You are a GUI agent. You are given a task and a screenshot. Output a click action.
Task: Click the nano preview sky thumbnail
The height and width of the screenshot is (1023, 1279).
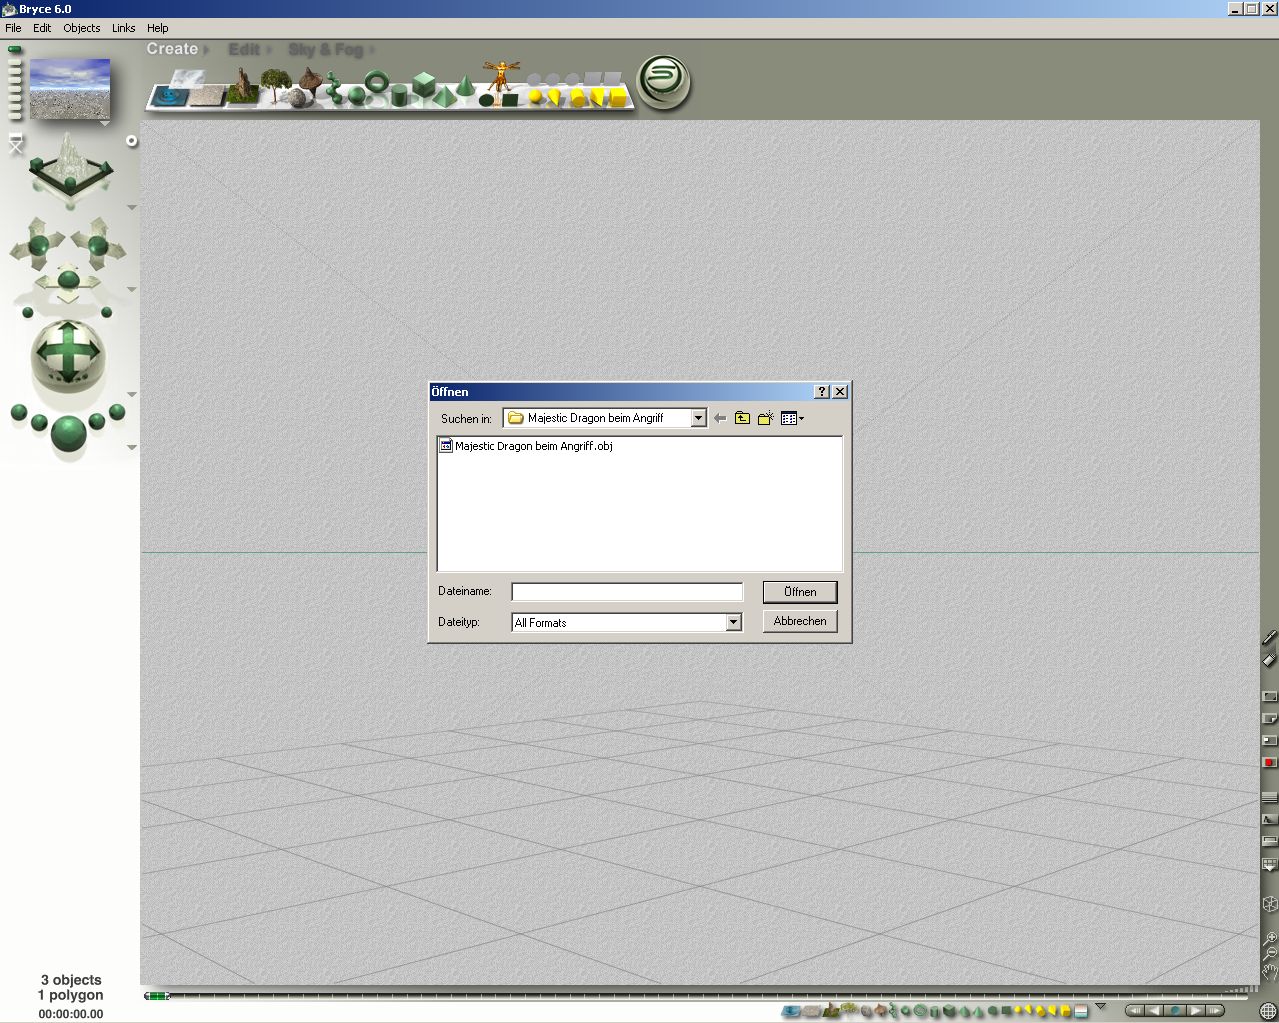70,88
